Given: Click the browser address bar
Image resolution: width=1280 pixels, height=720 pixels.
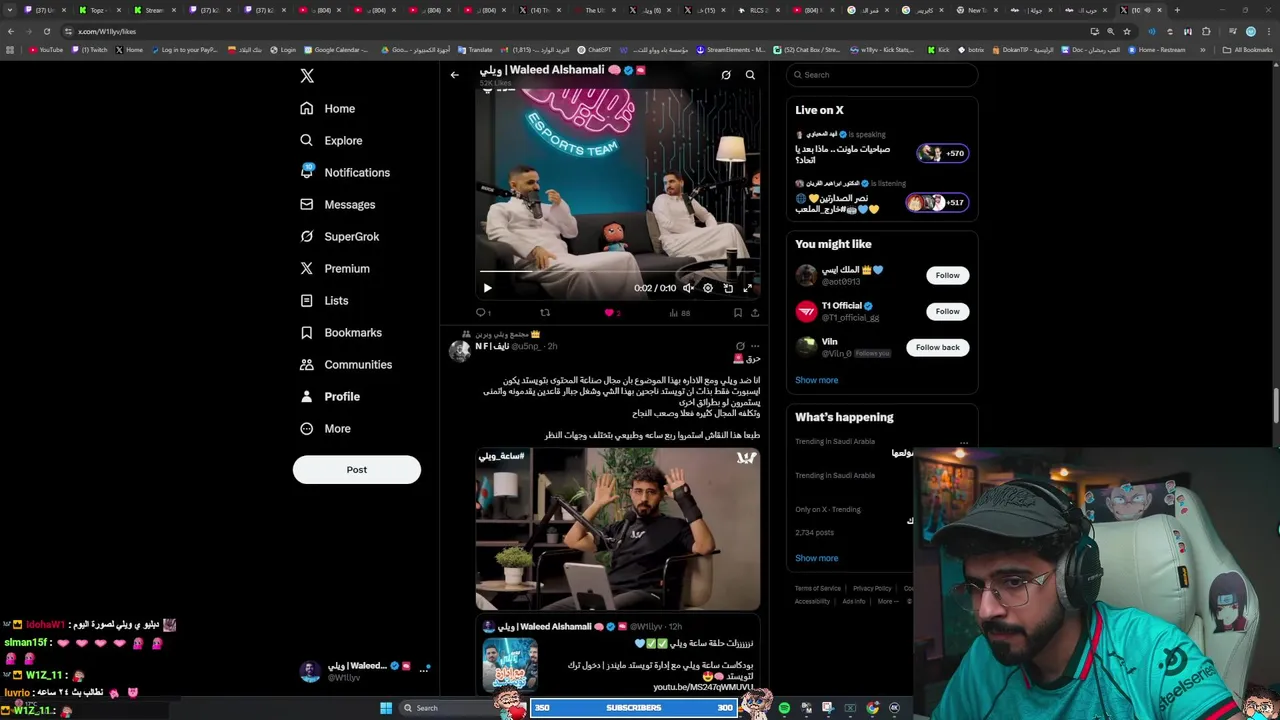Looking at the screenshot, I should (580, 31).
